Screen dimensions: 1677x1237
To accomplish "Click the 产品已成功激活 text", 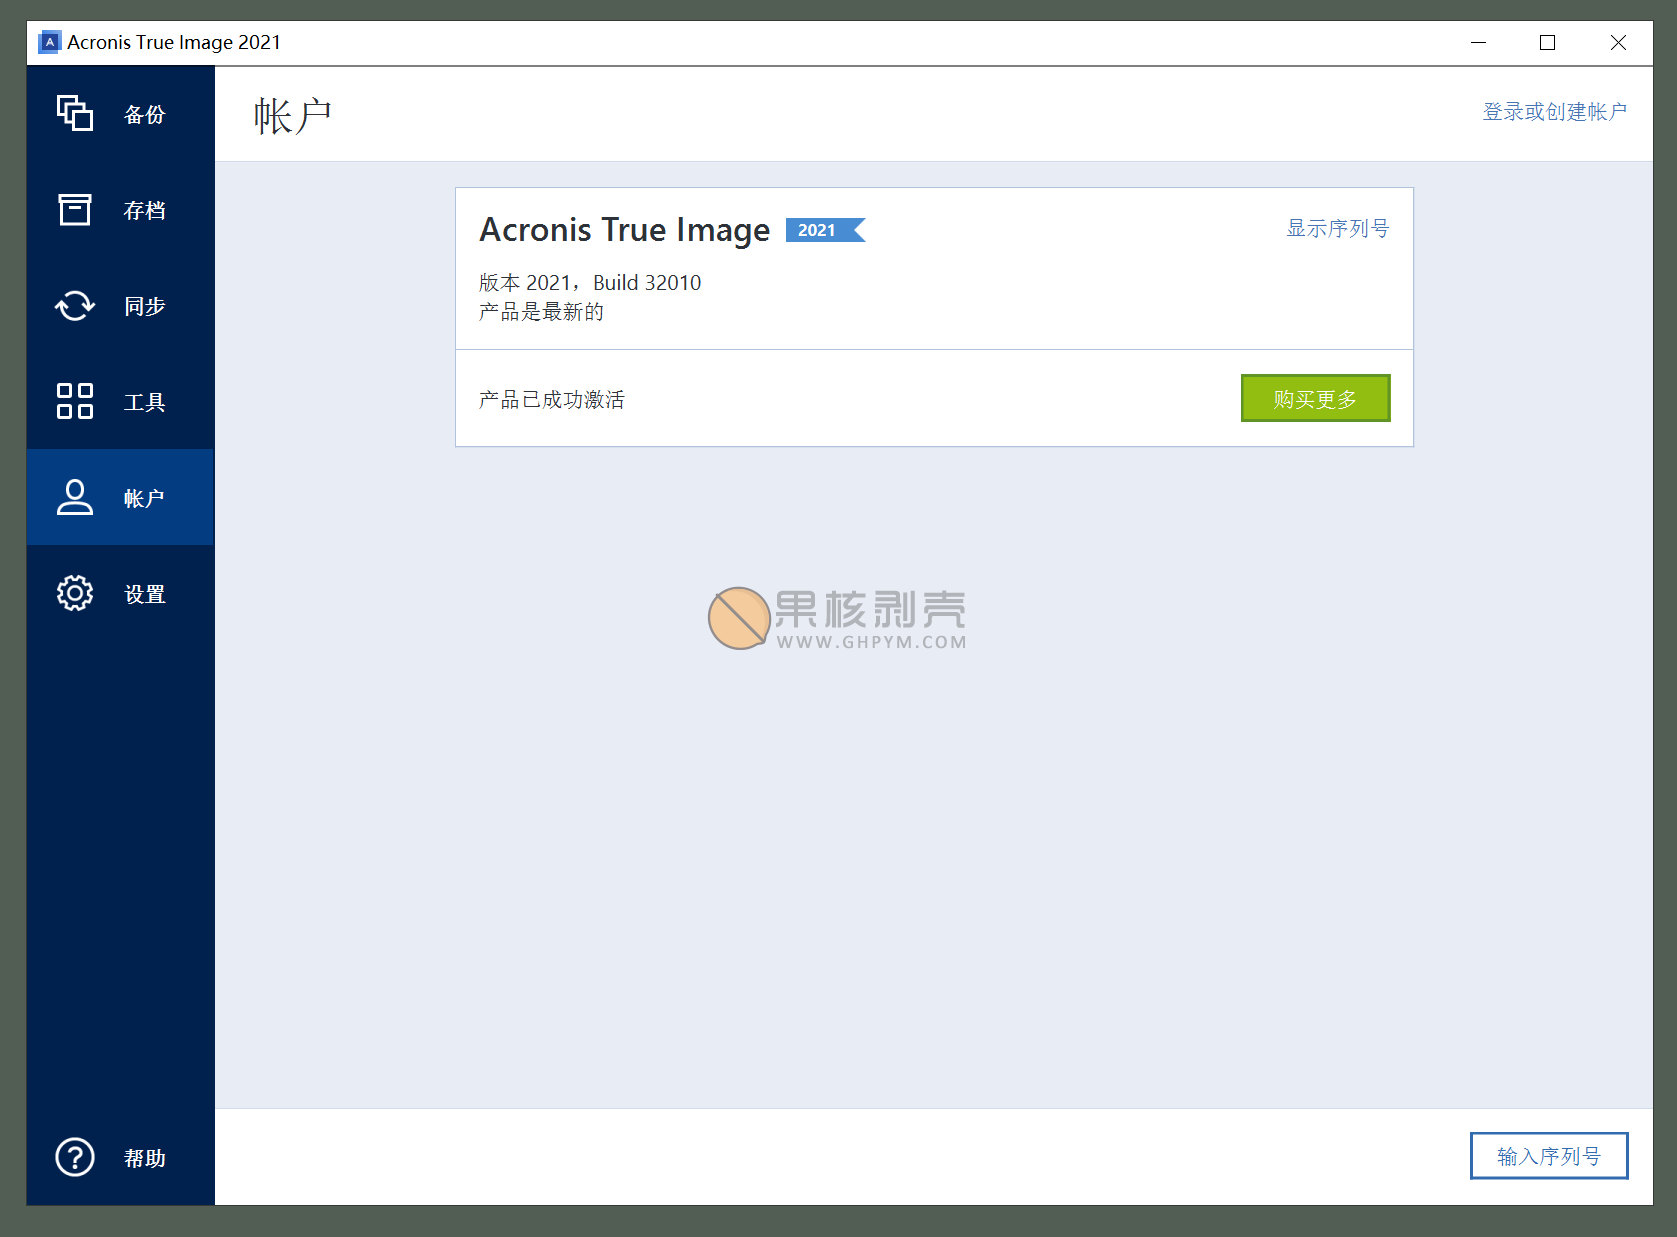I will coord(551,399).
